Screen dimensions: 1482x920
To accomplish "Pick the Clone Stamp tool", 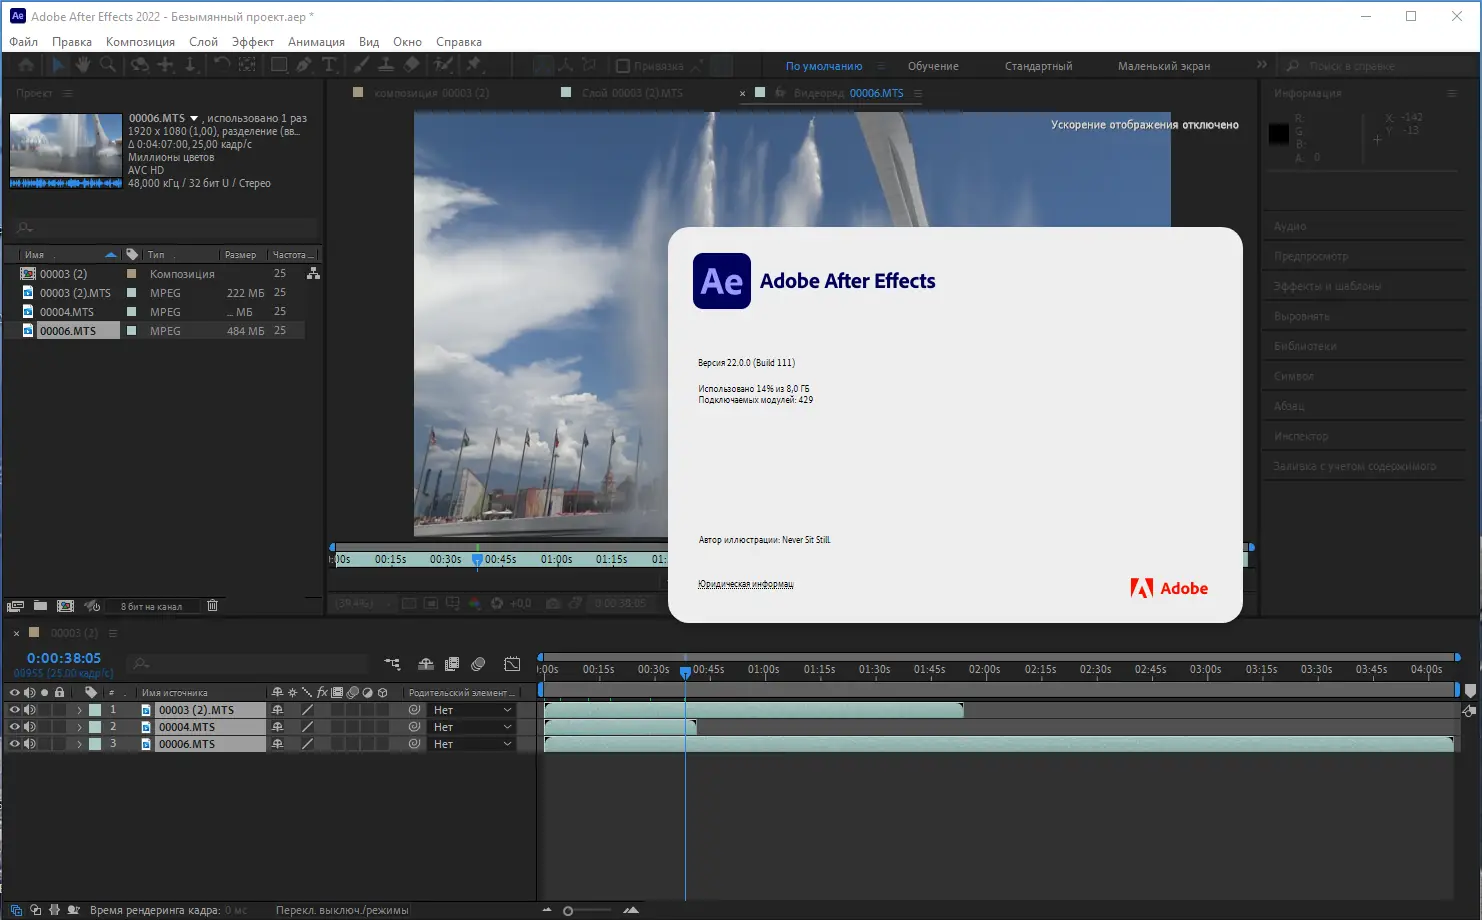I will tap(386, 65).
